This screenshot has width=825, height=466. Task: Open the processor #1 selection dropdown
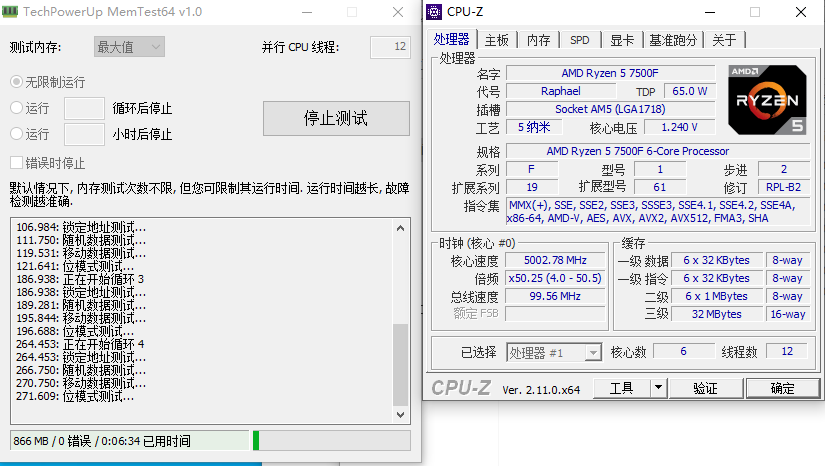(x=554, y=352)
